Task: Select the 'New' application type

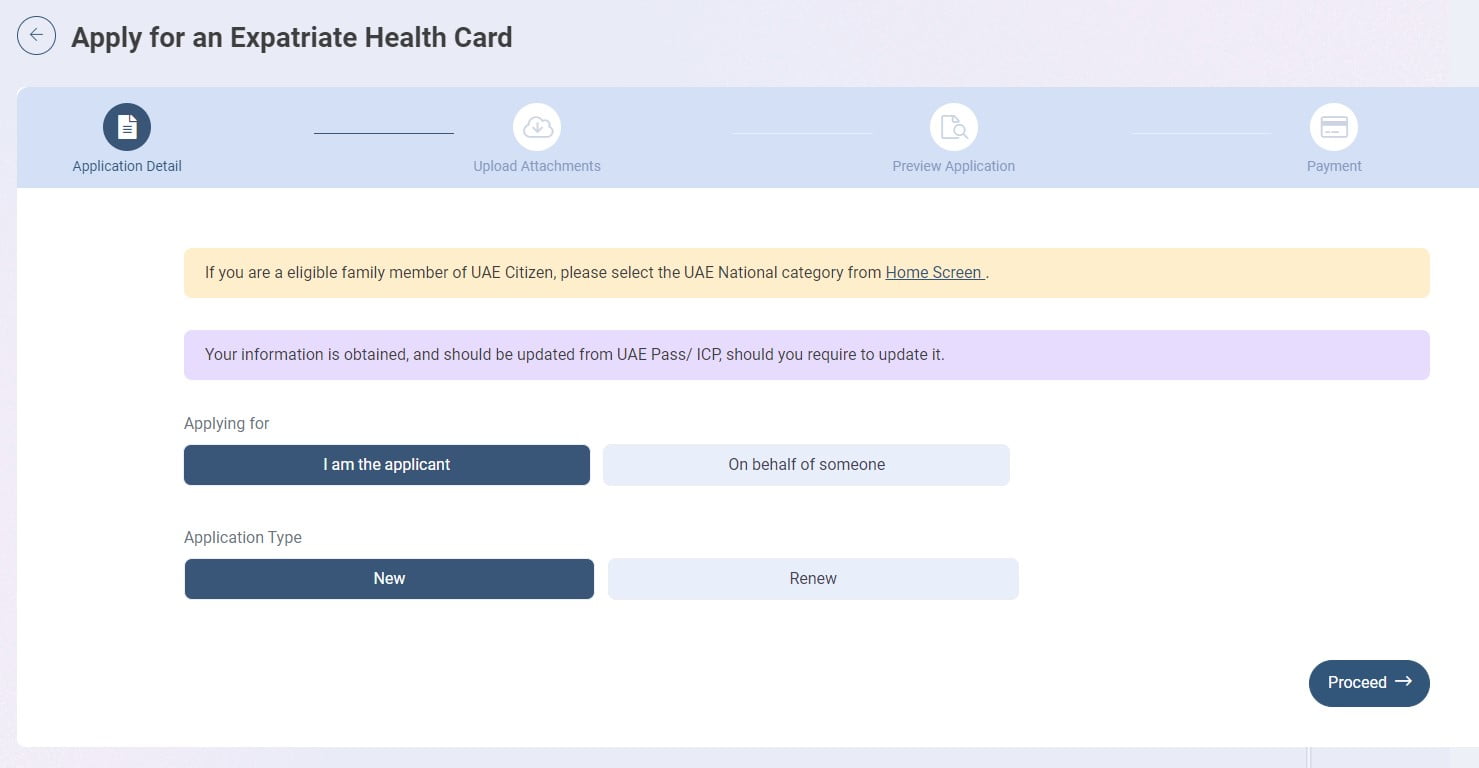Action: click(388, 578)
